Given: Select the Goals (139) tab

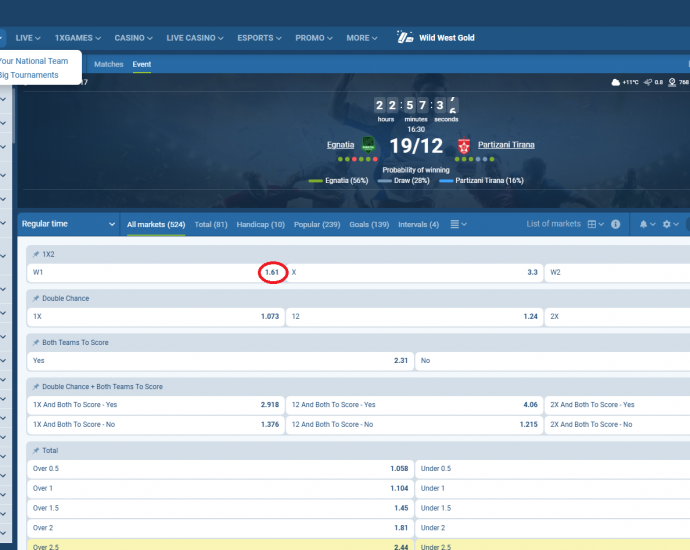Looking at the screenshot, I should pyautogui.click(x=369, y=224).
